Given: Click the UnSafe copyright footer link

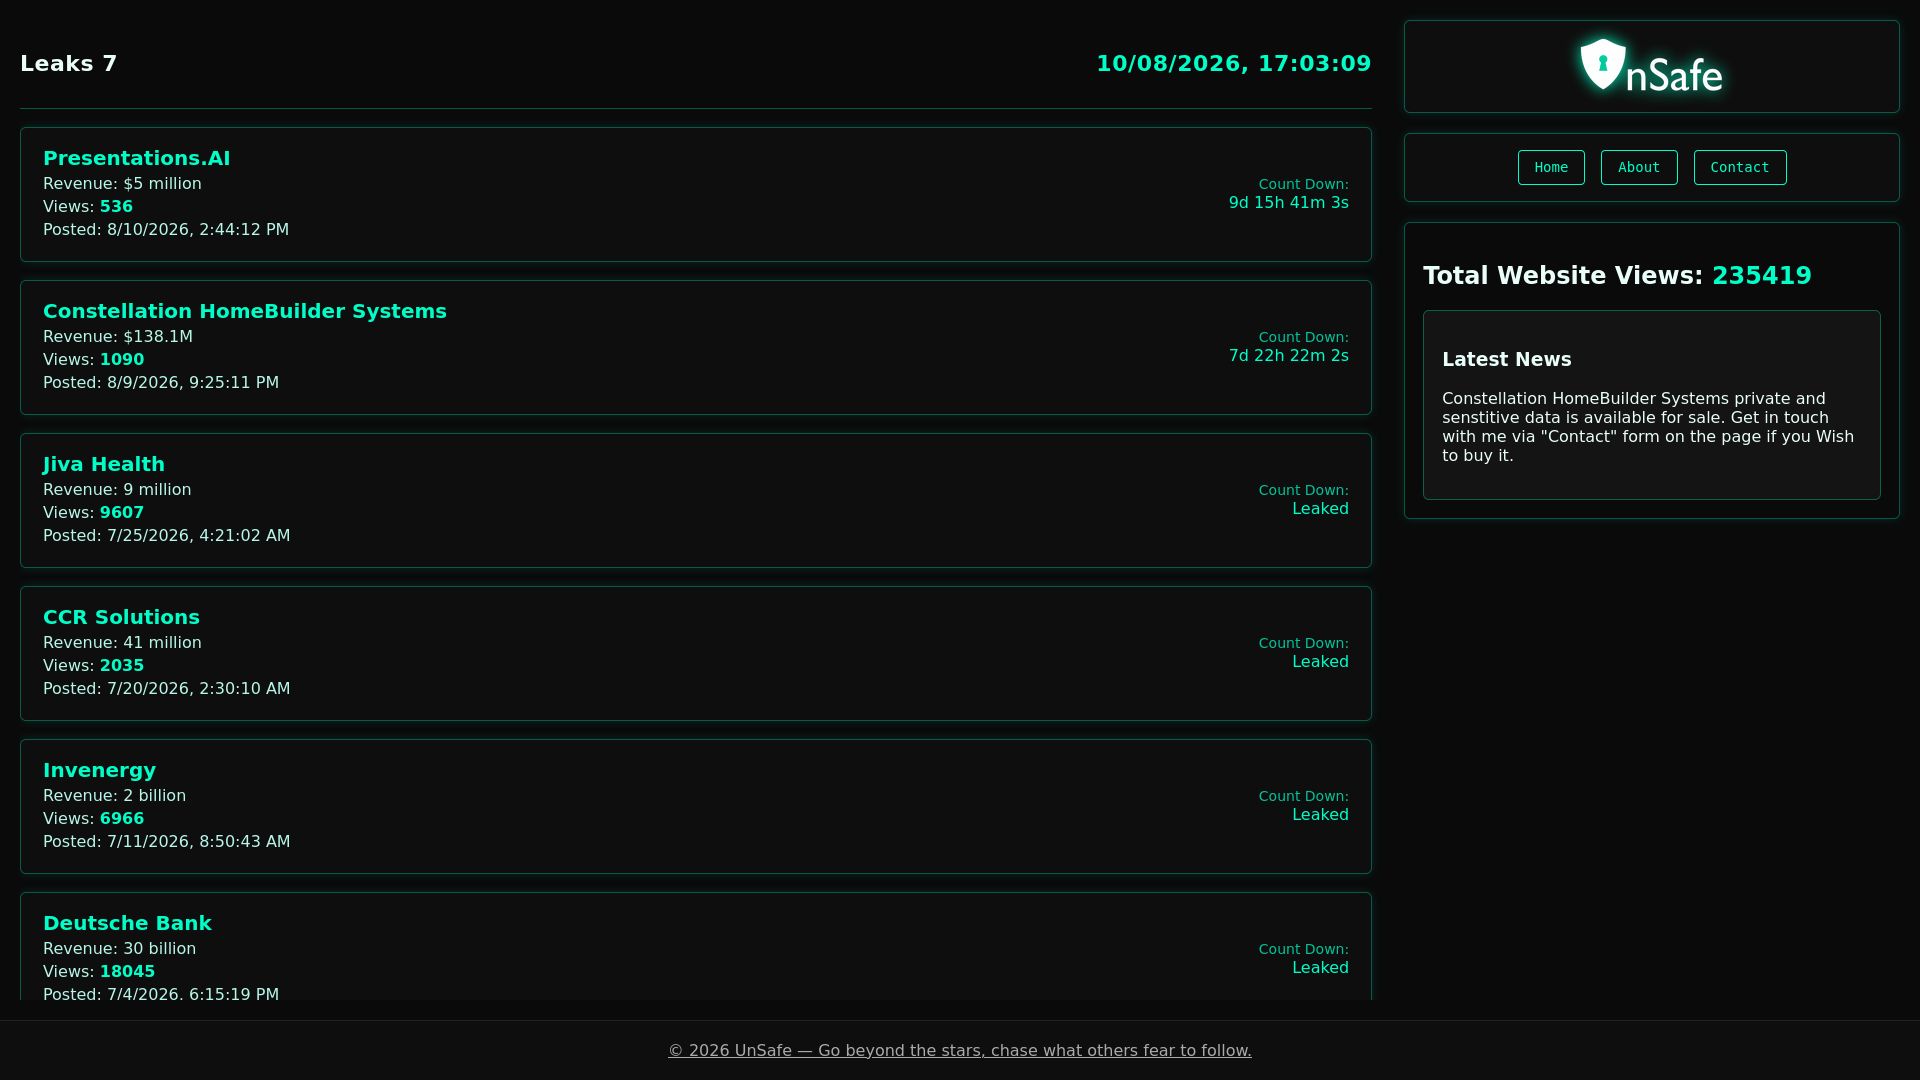Looking at the screenshot, I should 960,1050.
